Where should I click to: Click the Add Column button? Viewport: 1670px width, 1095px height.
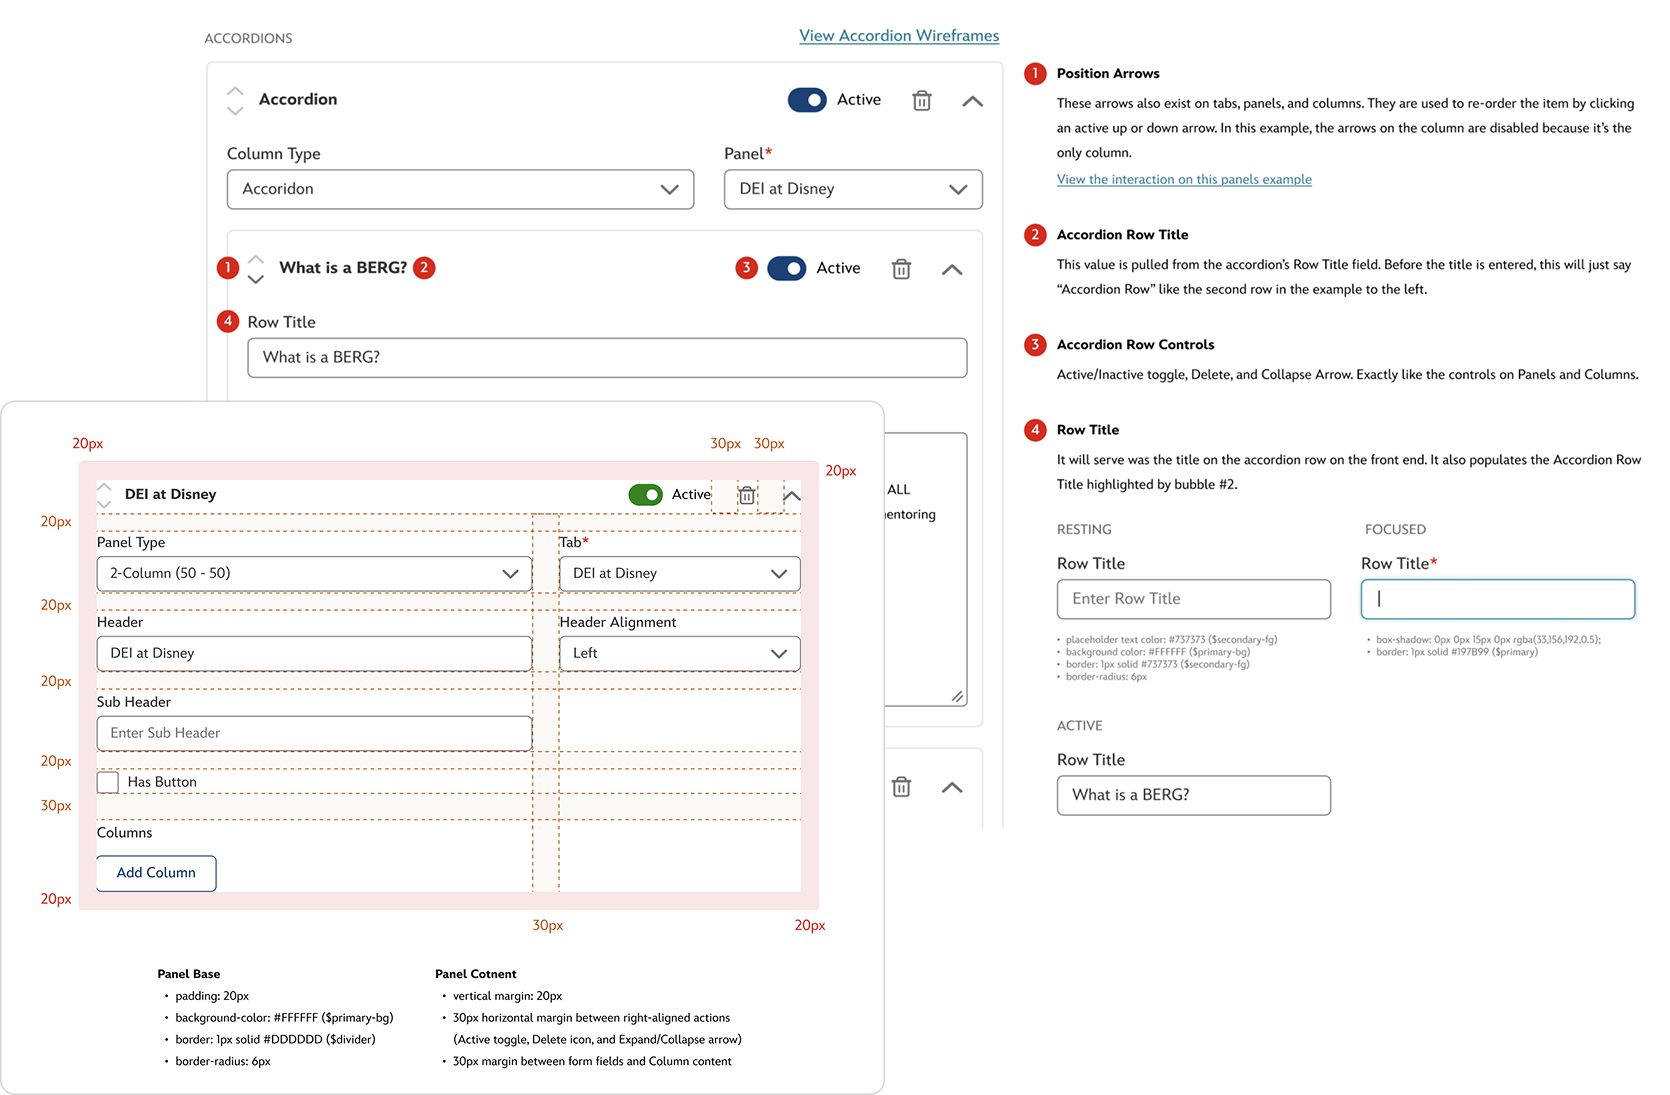pos(156,873)
